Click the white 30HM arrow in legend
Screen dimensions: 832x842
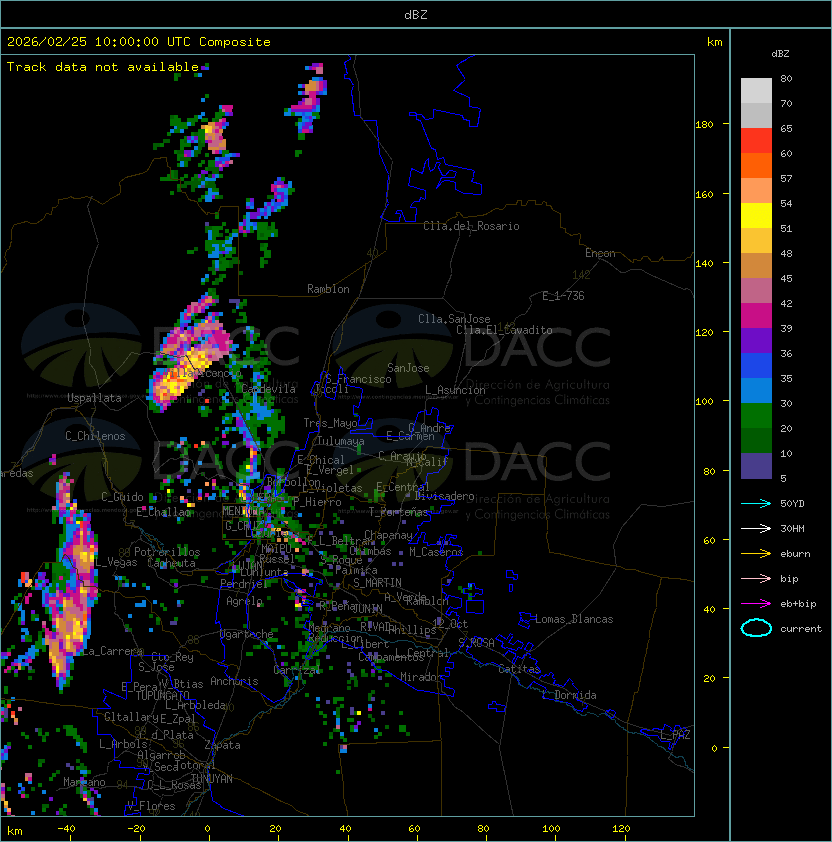tap(756, 528)
